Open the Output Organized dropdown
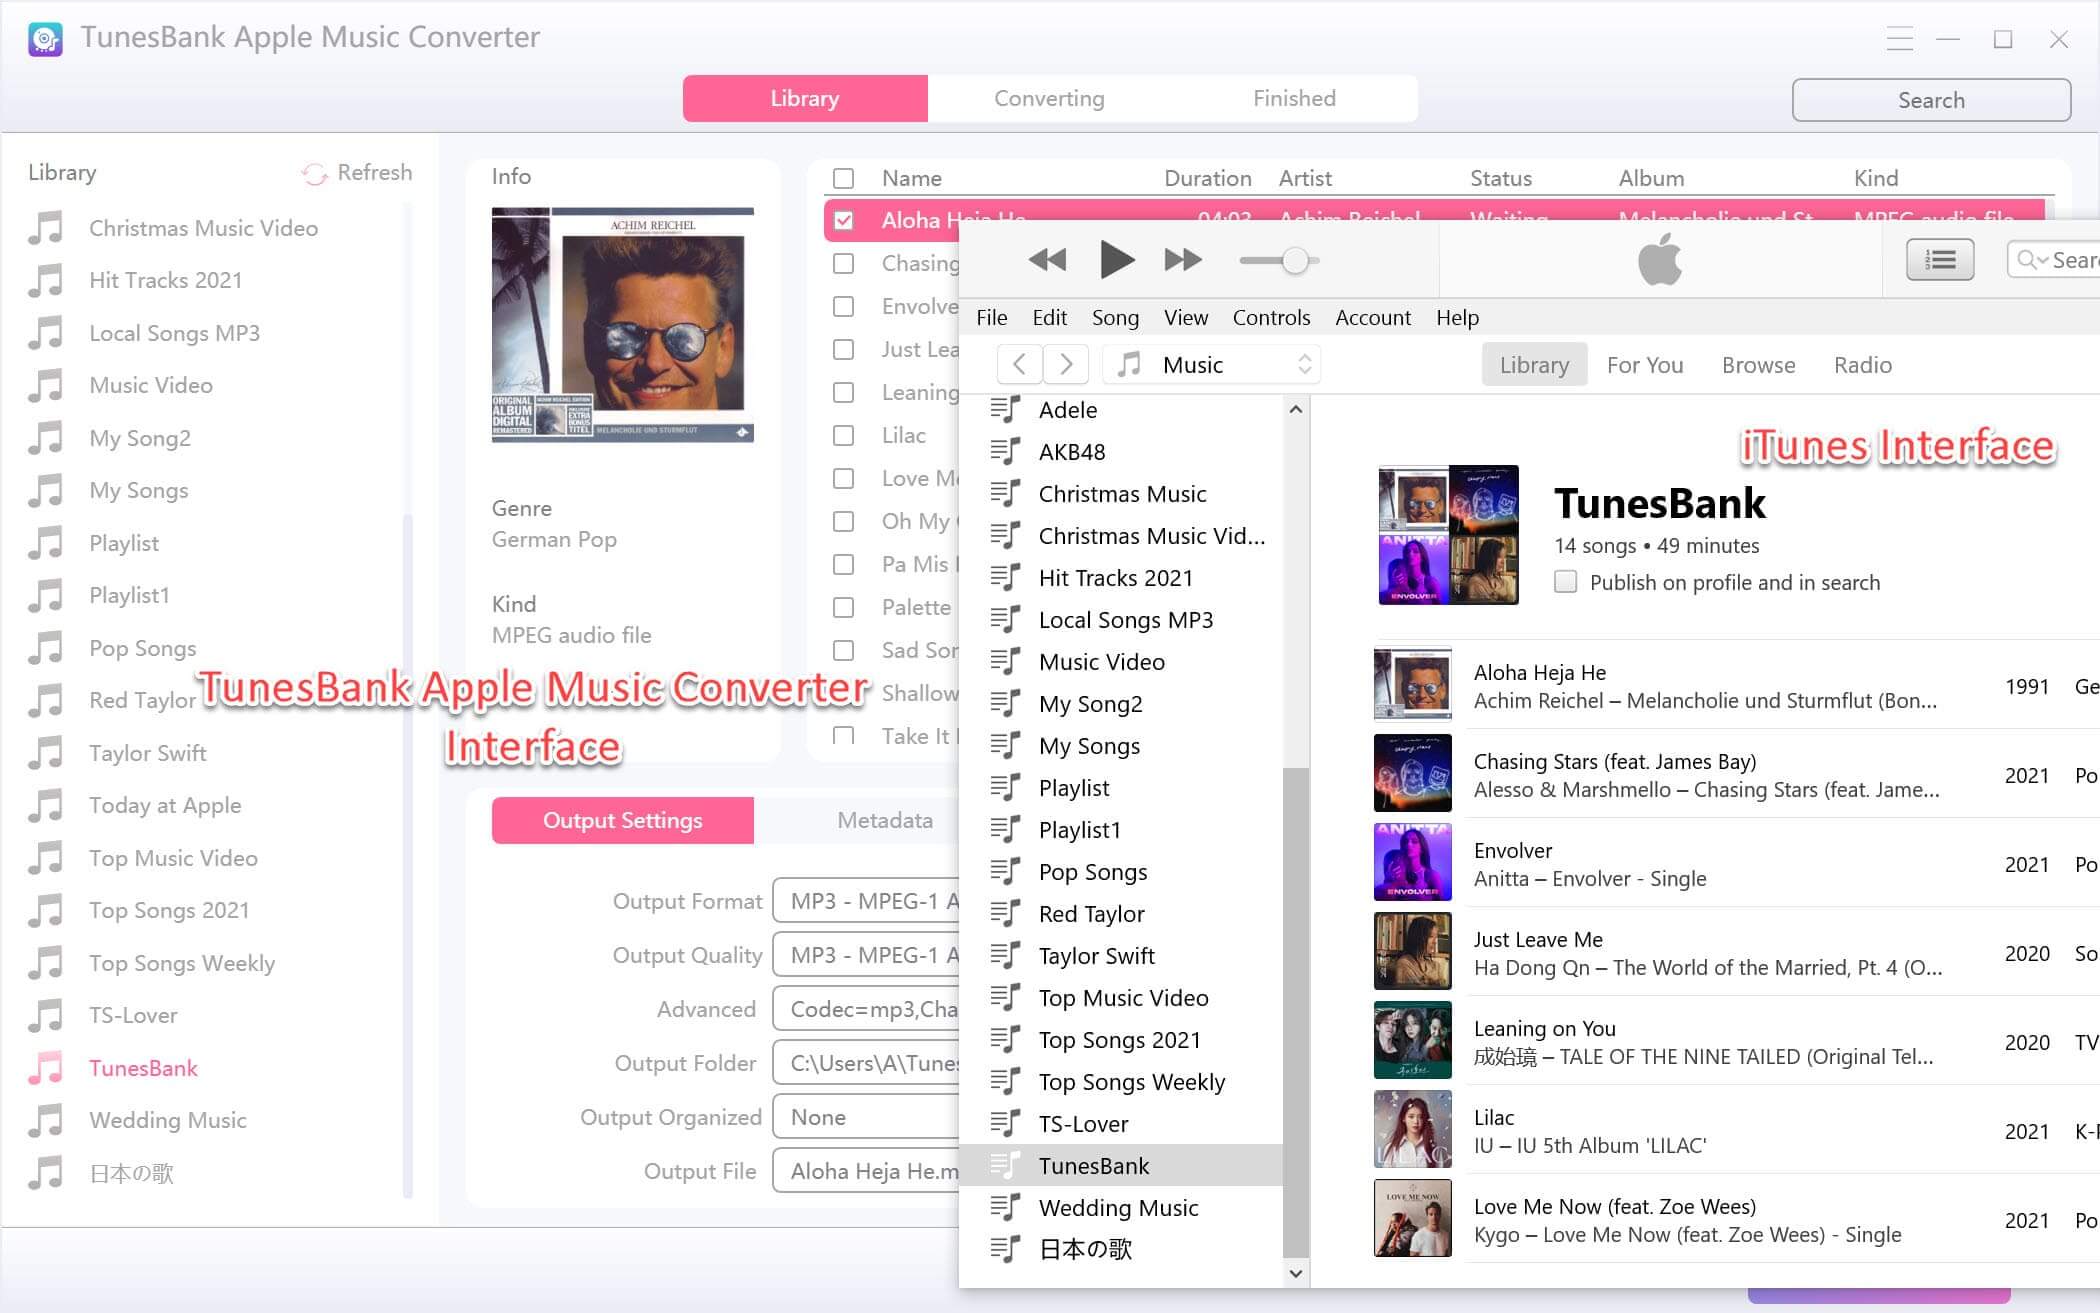This screenshot has height=1313, width=2100. [866, 1117]
